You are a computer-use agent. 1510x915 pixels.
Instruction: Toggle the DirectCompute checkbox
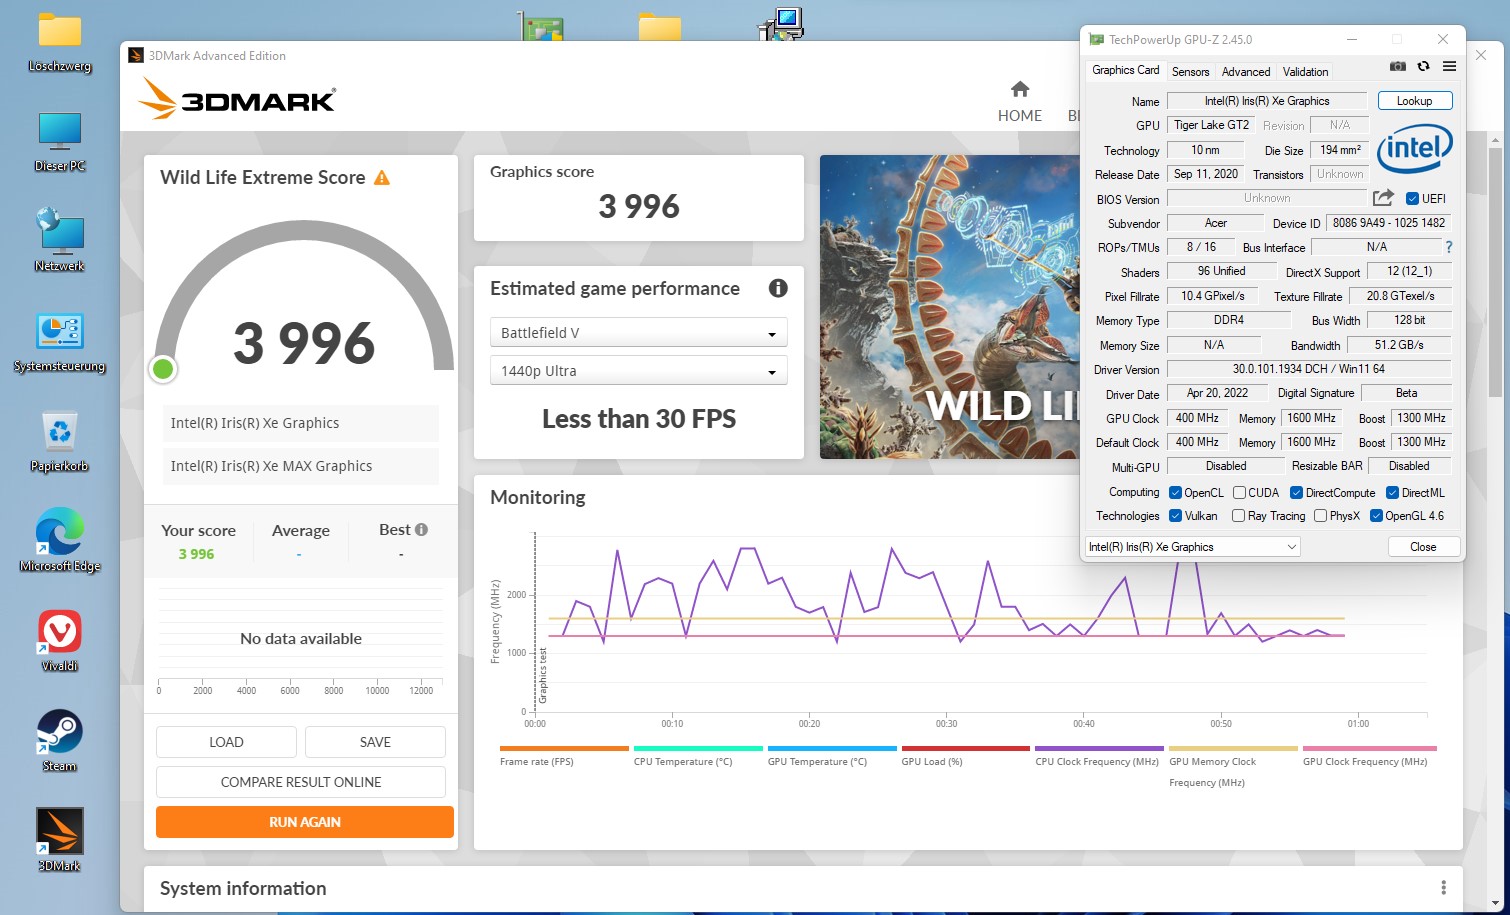tap(1296, 493)
